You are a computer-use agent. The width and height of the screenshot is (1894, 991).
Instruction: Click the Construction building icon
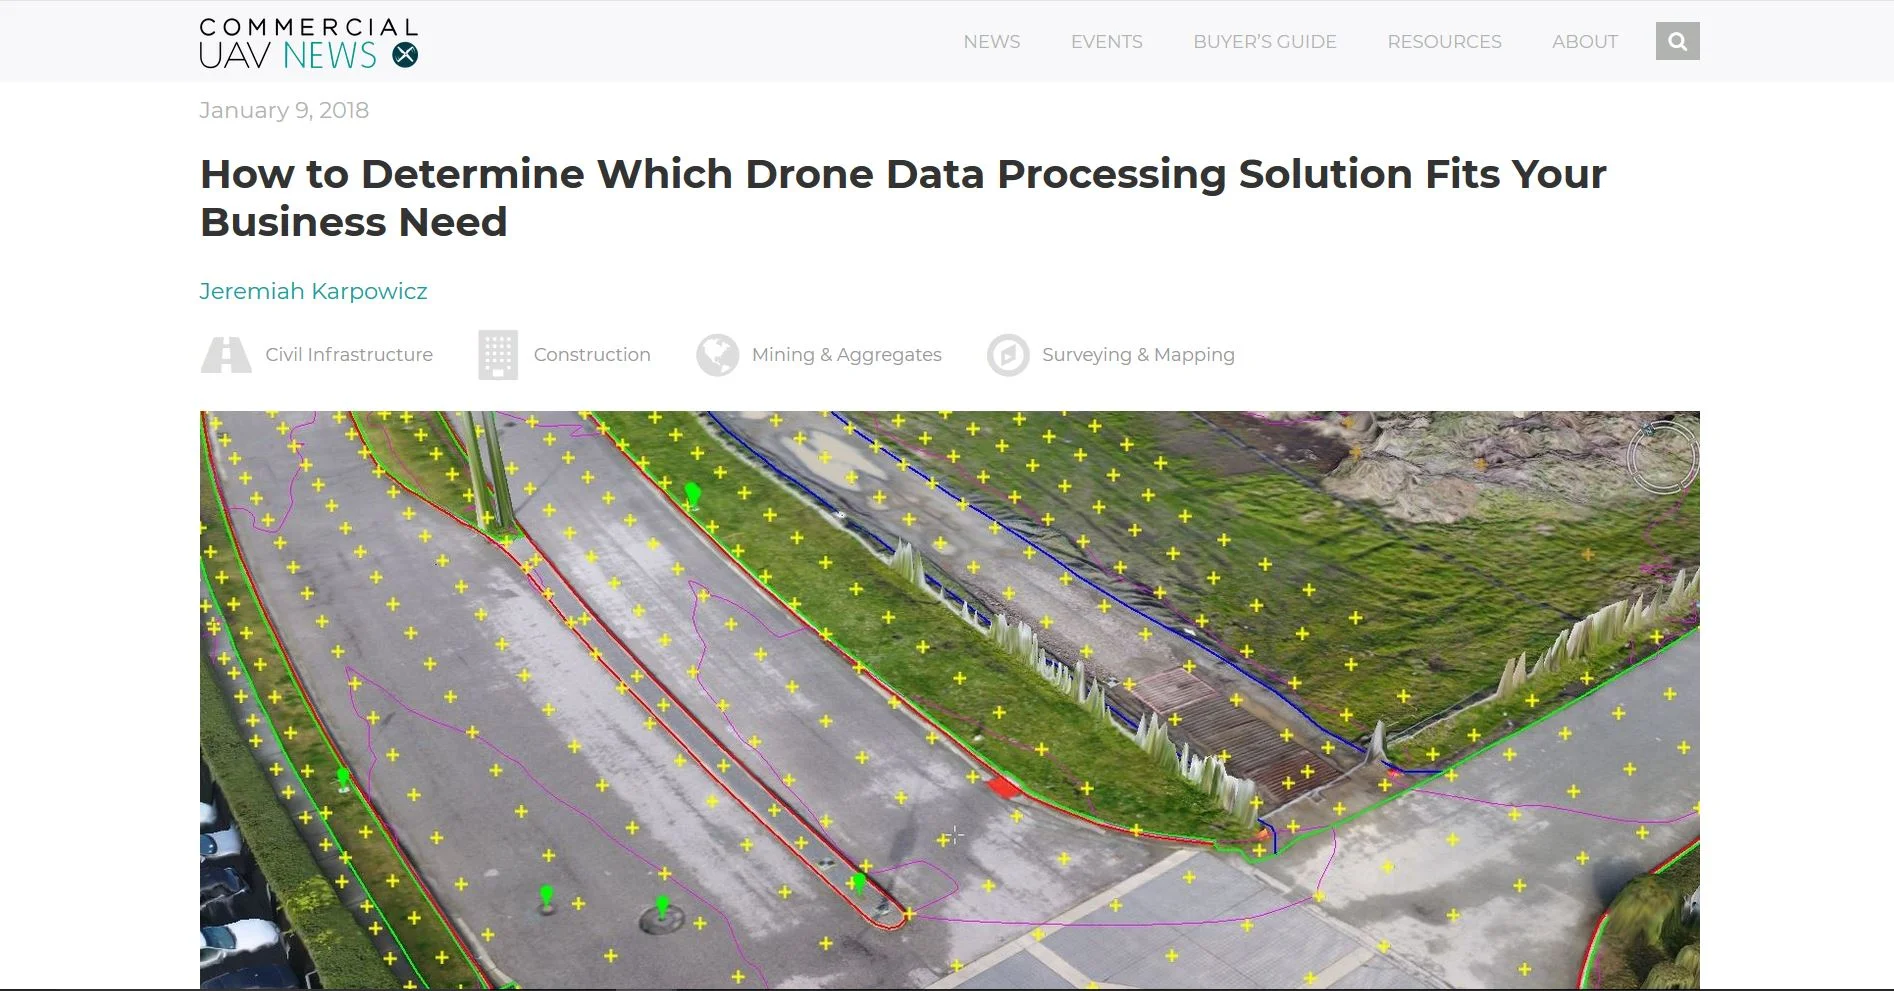point(497,355)
